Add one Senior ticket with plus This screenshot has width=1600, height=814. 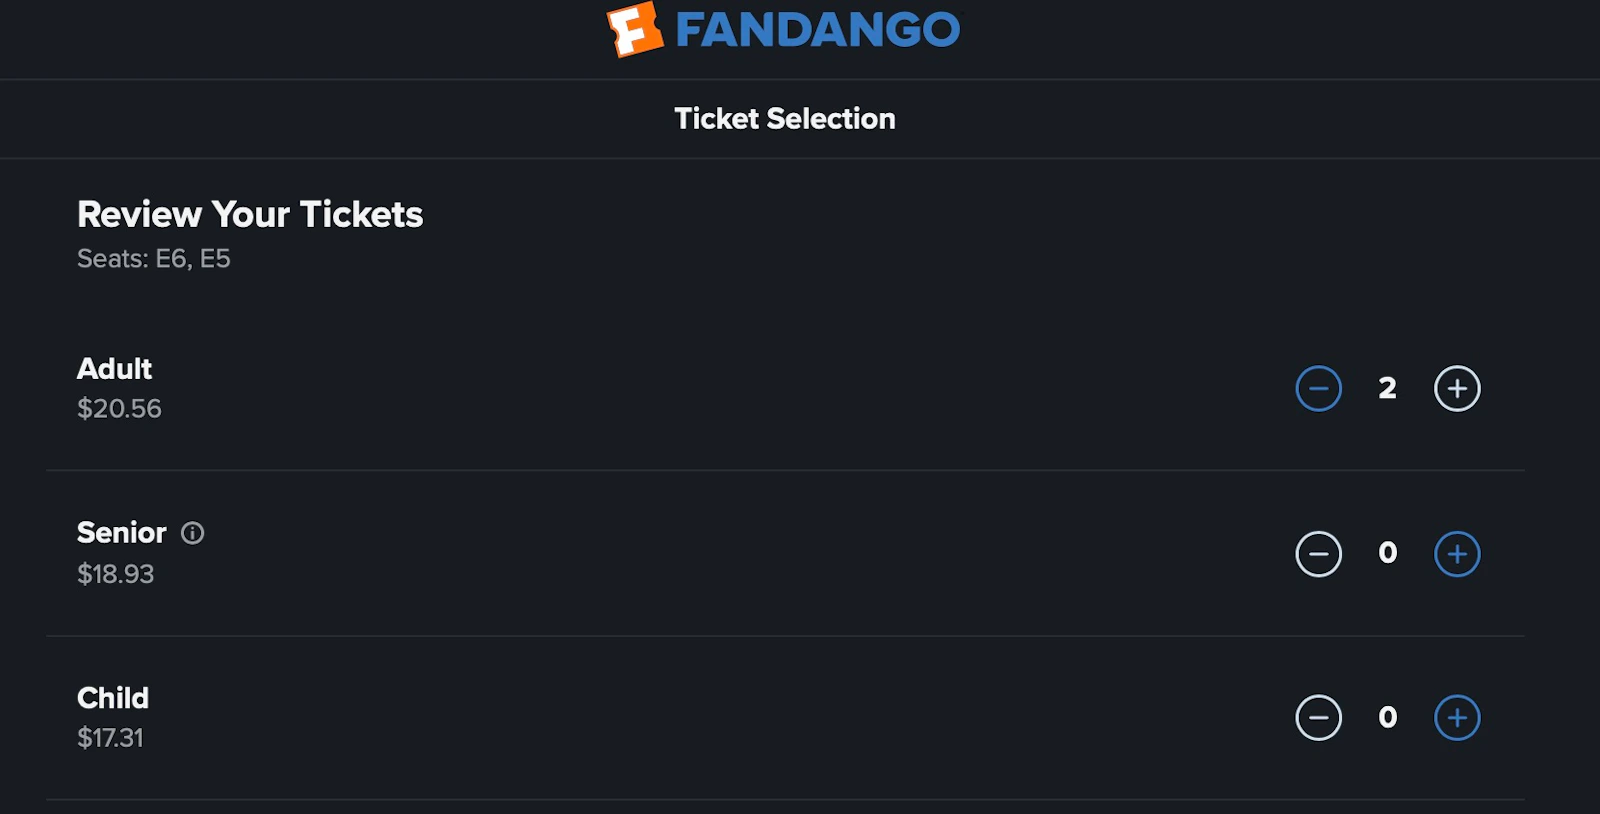[1457, 553]
